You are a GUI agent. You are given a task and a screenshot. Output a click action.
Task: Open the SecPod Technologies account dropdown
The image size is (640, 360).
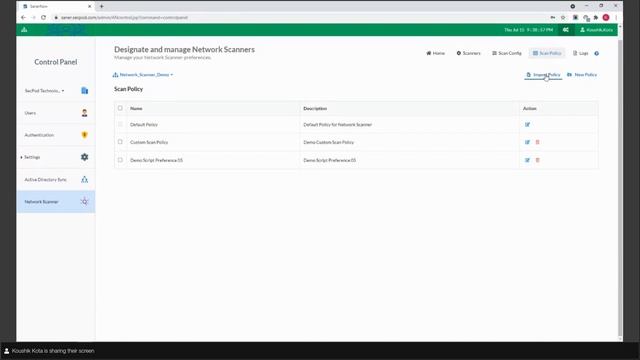coord(44,91)
